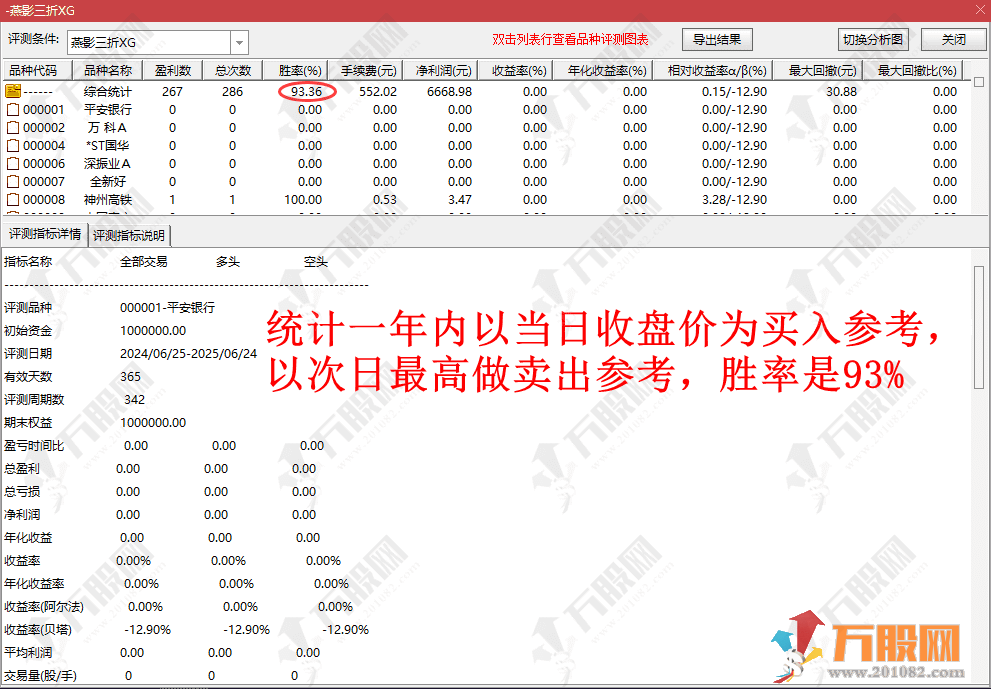Close the window with the title-bar X
The width and height of the screenshot is (991, 689).
[x=980, y=9]
